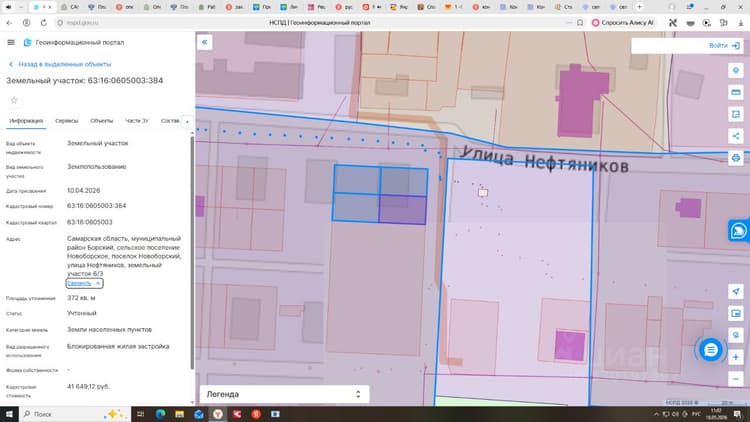The width and height of the screenshot is (750, 422).
Task: Click the basemap switch icon above zoom
Action: (736, 335)
